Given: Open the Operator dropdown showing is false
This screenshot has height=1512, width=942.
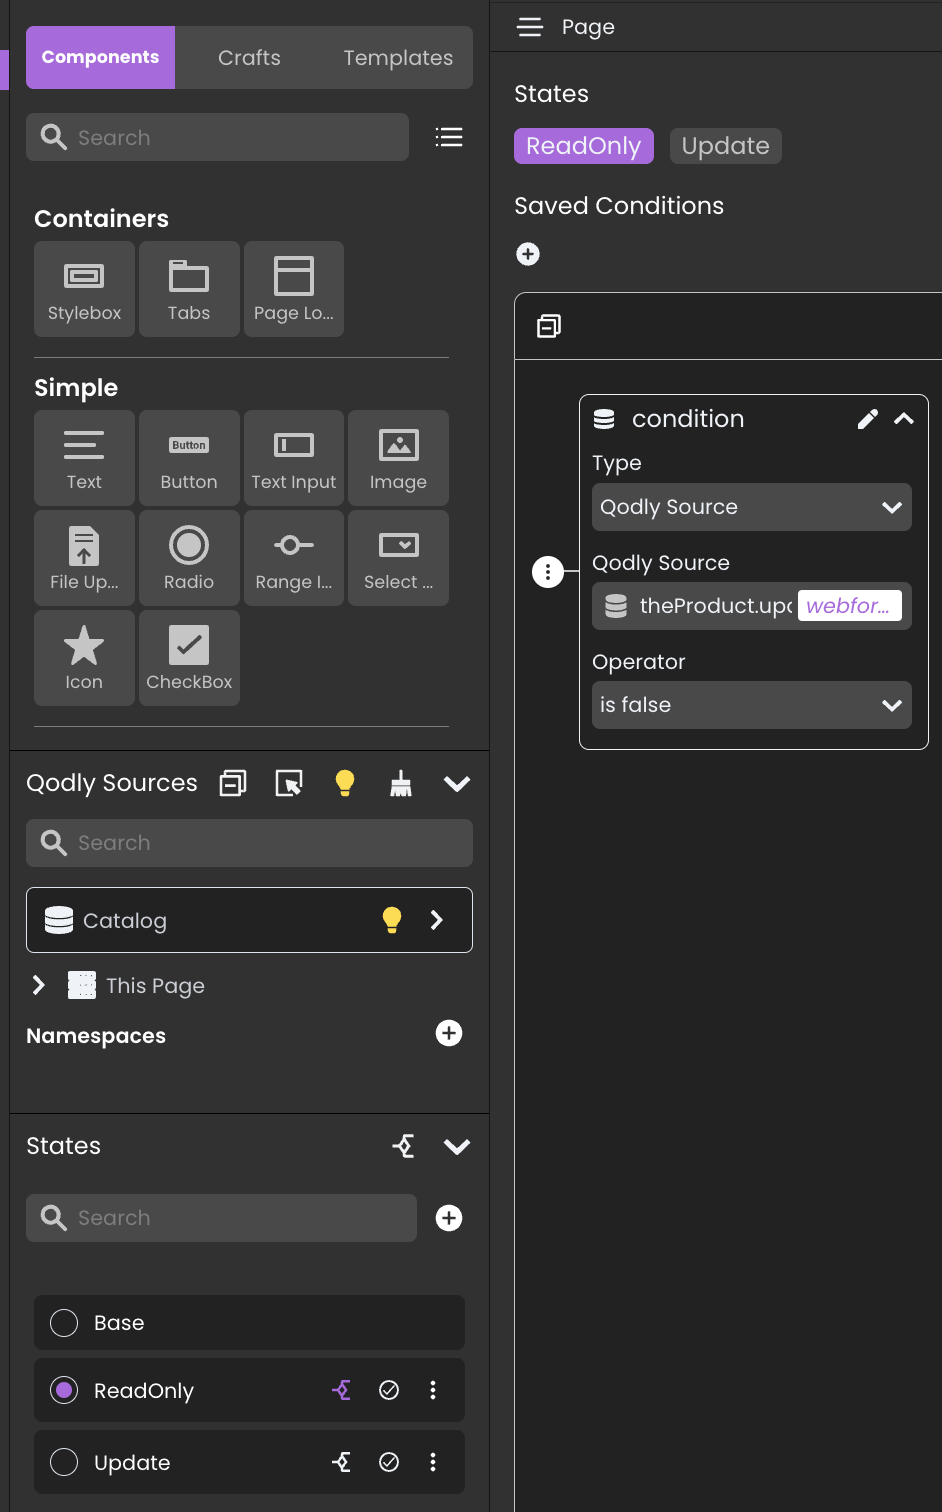Looking at the screenshot, I should pos(751,705).
